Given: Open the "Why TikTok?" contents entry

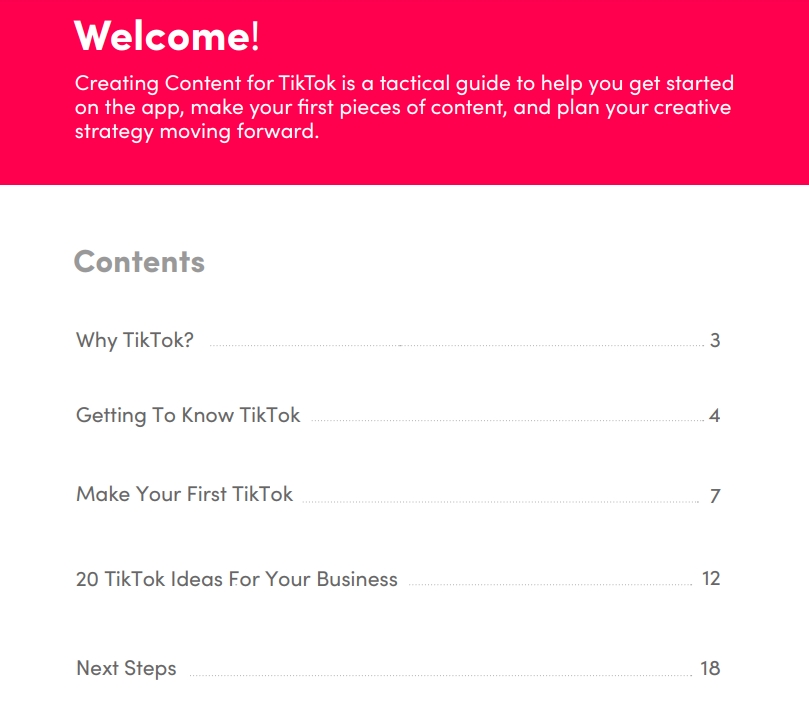Looking at the screenshot, I should [134, 340].
